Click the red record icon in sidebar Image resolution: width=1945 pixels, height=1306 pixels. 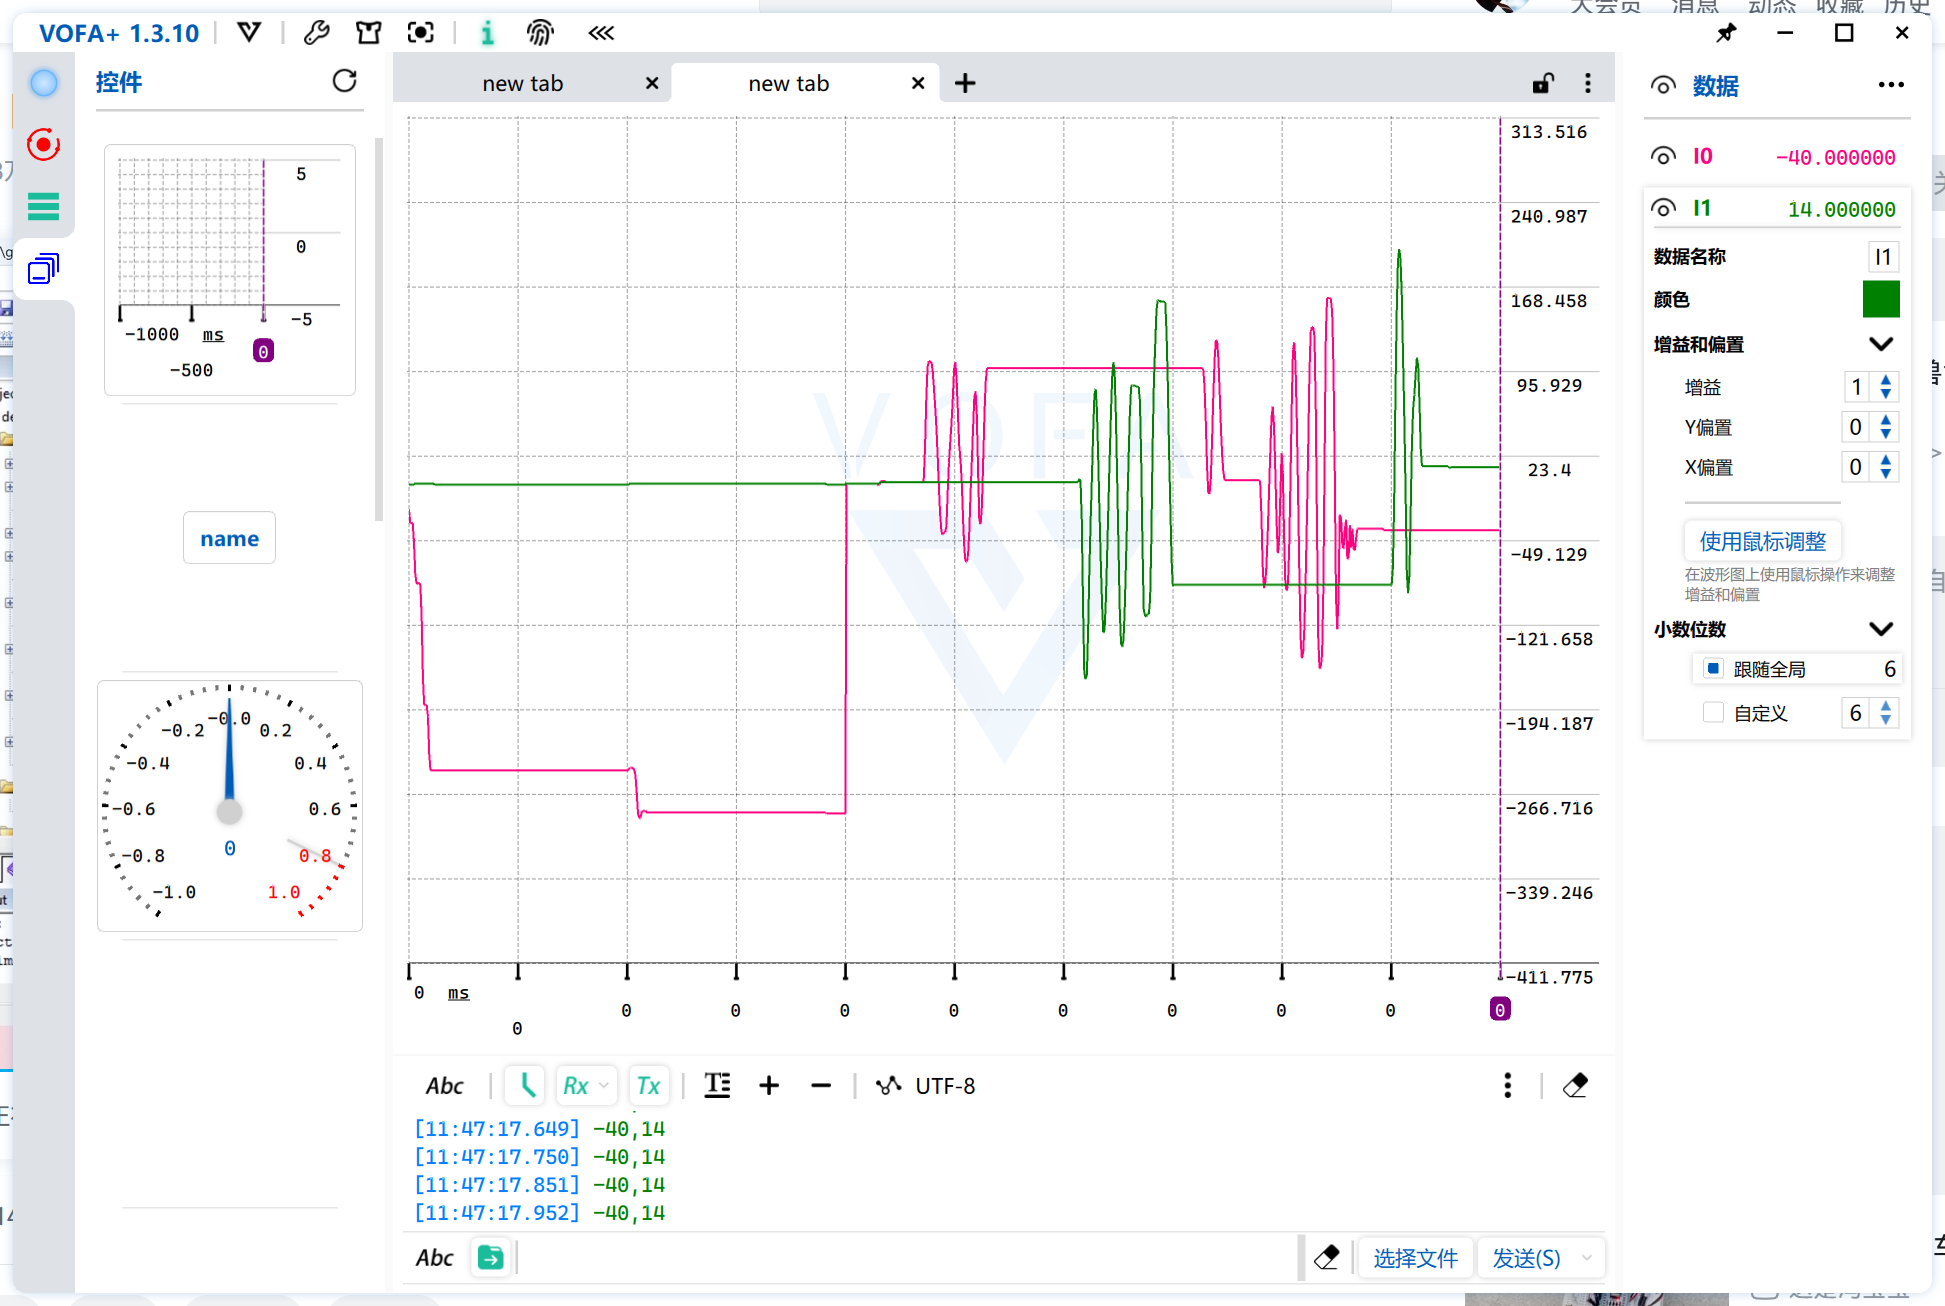click(44, 145)
